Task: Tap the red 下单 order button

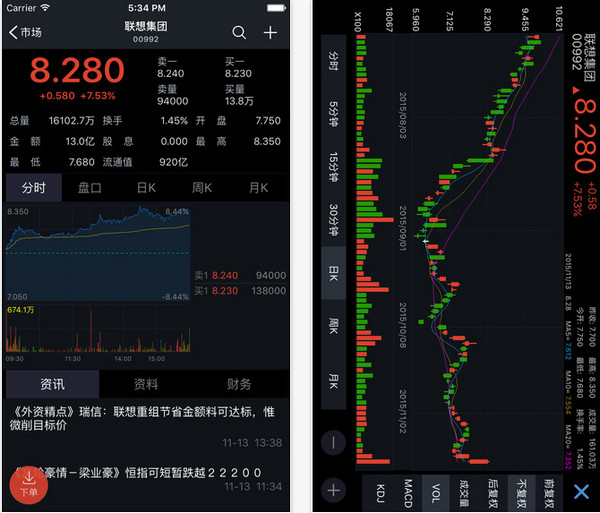Action: (29, 485)
